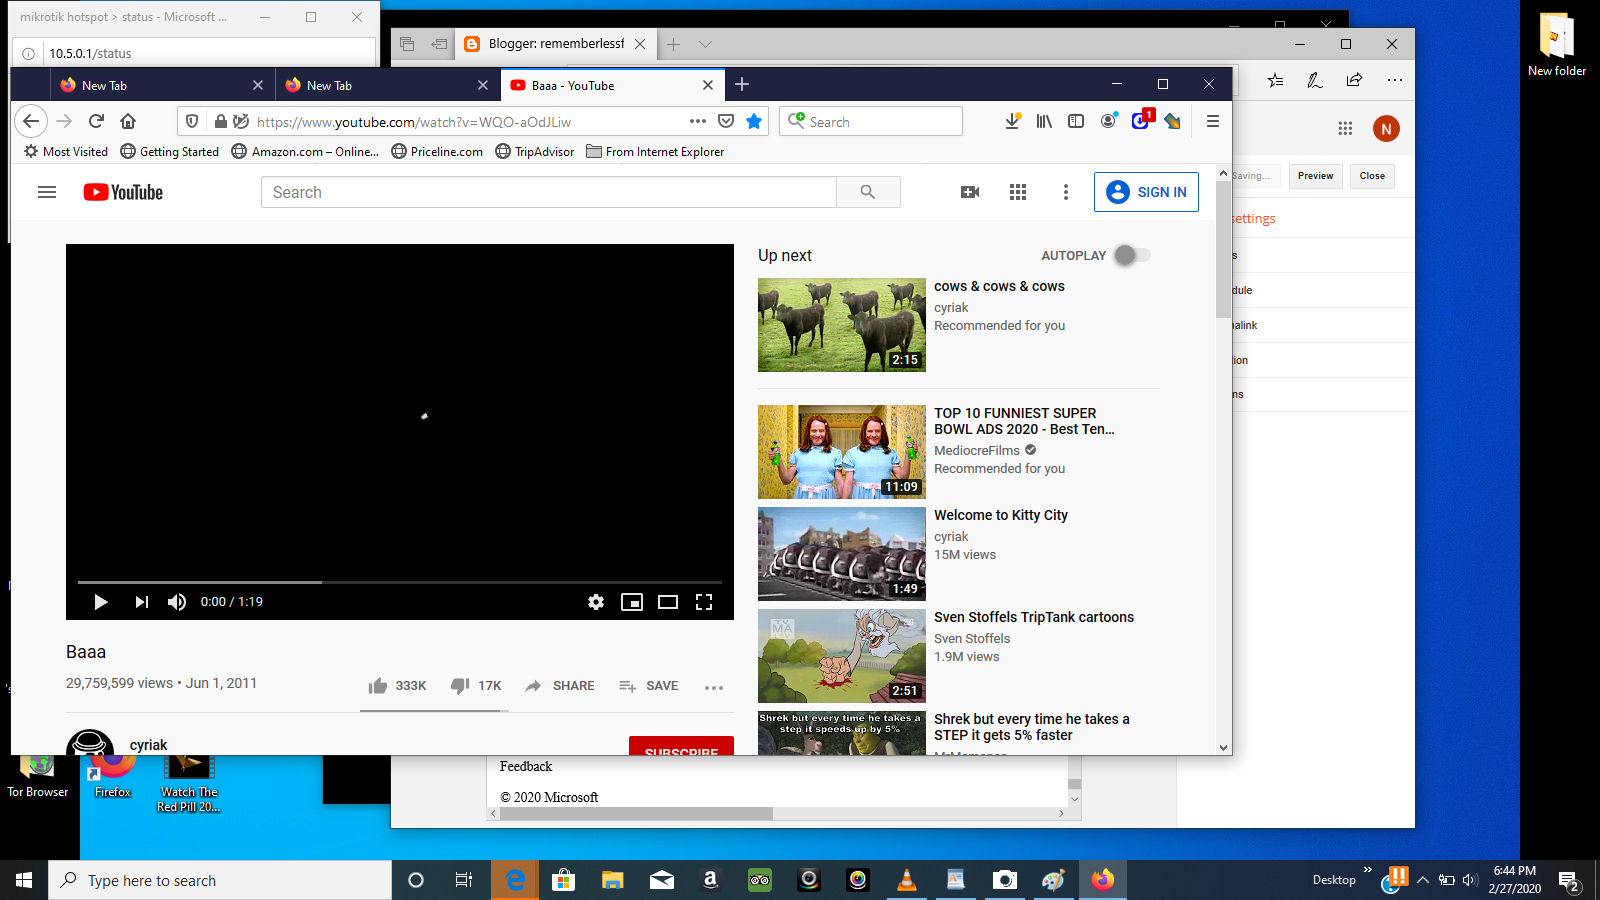Open Edge favorites star icon
Image resolution: width=1600 pixels, height=900 pixels.
coord(1275,80)
